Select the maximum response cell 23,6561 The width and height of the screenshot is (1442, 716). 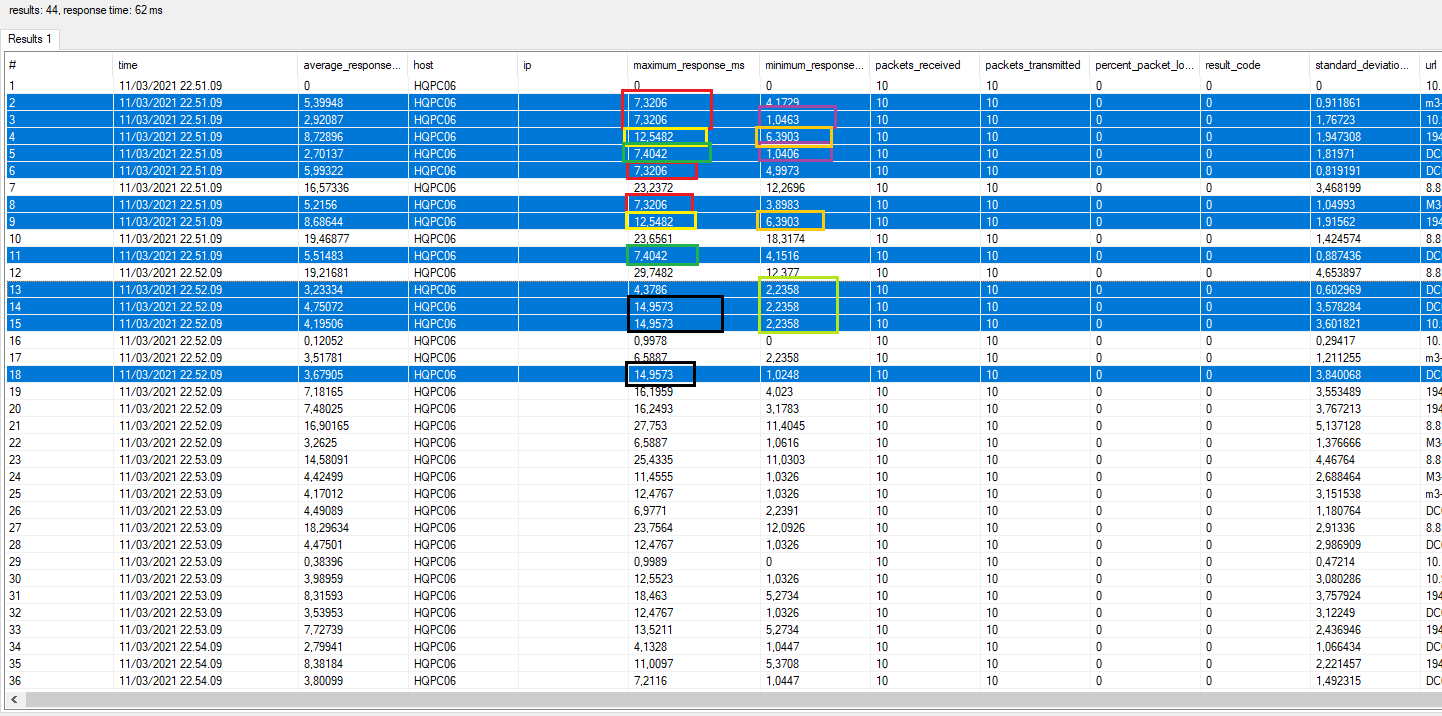click(694, 239)
